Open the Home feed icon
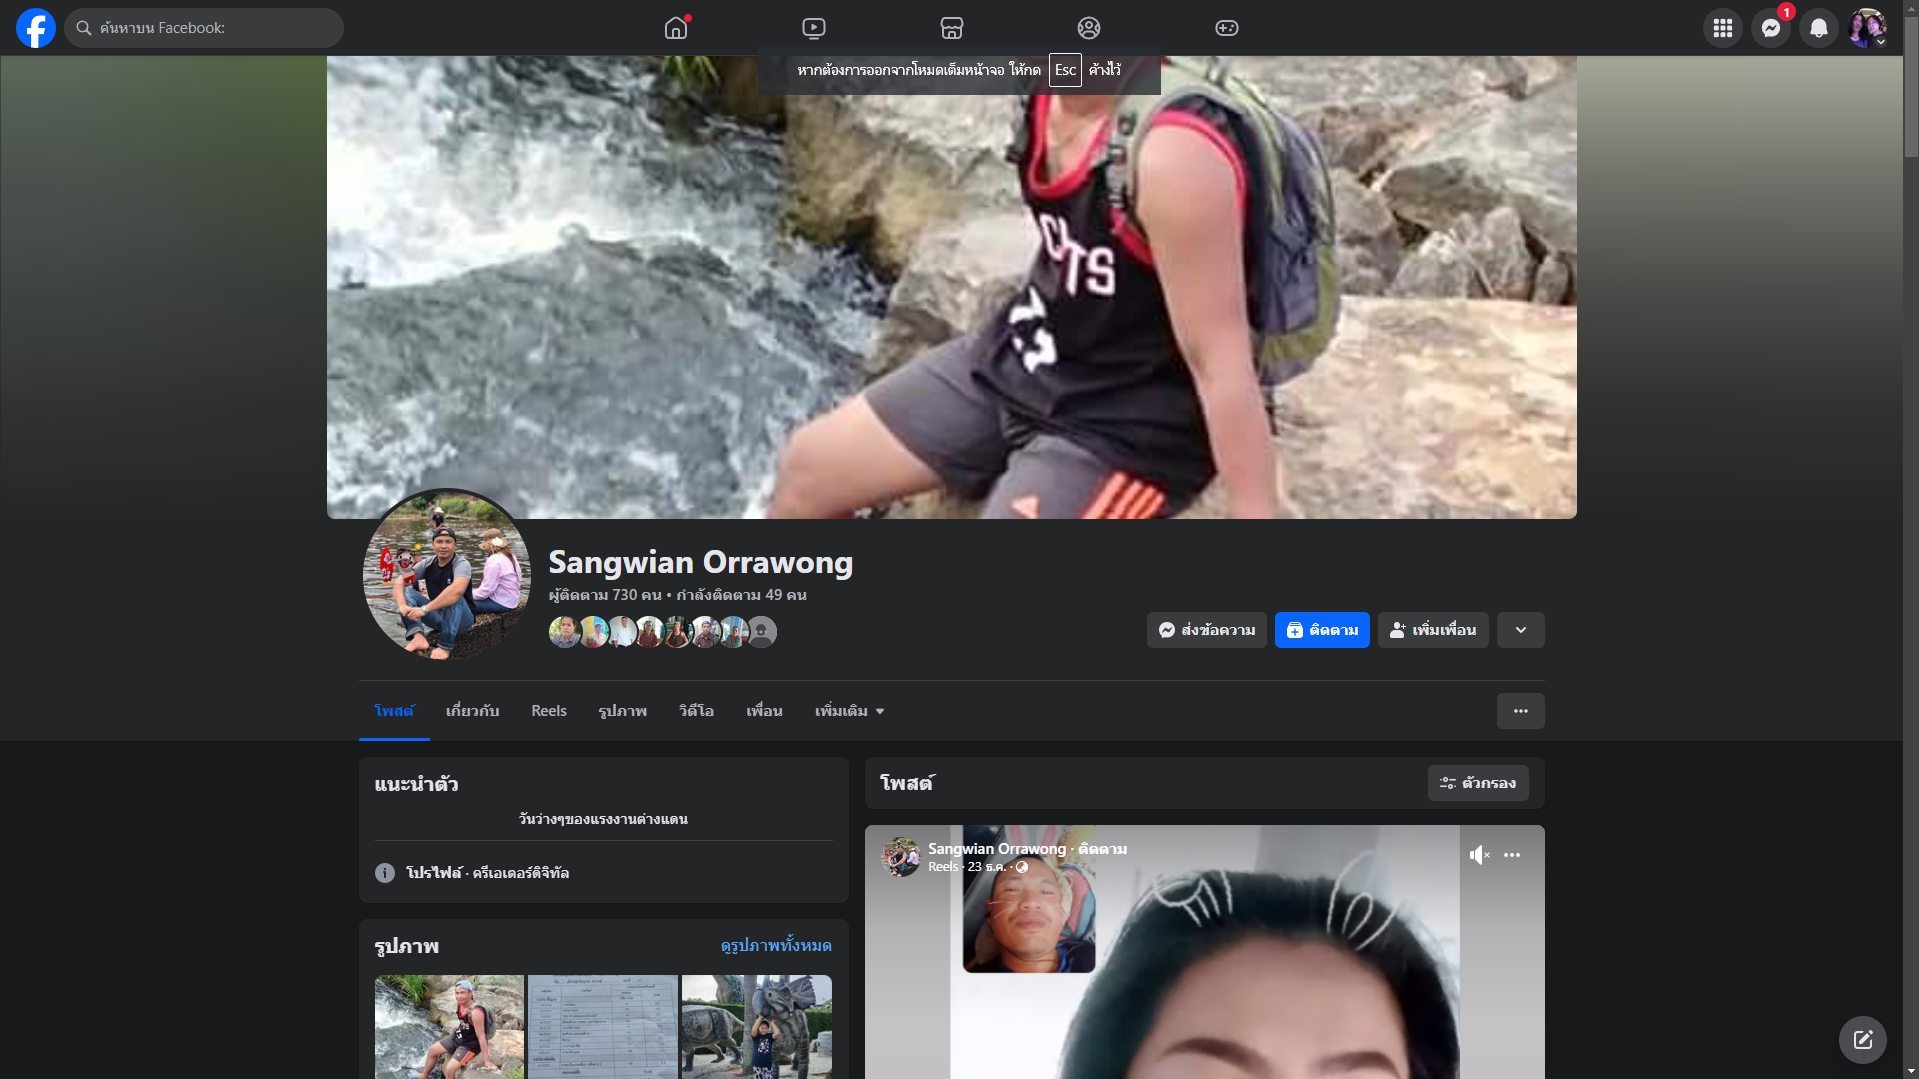Image resolution: width=1919 pixels, height=1079 pixels. [x=676, y=28]
